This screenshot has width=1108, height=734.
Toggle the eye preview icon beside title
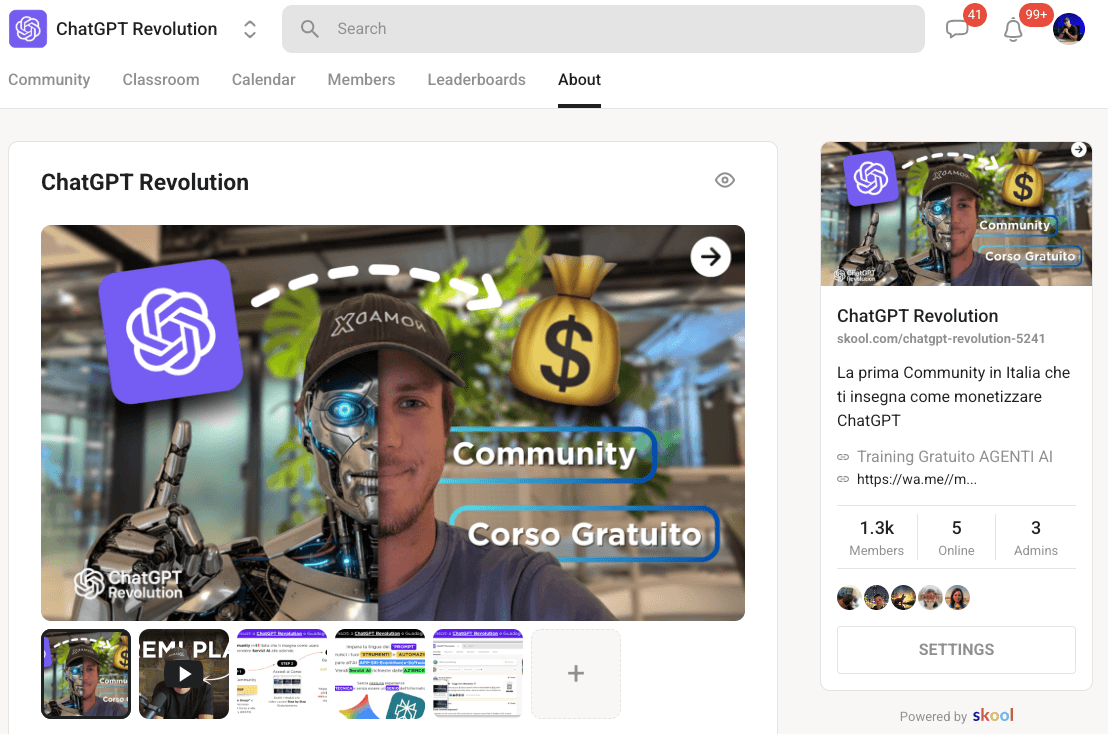pyautogui.click(x=725, y=180)
